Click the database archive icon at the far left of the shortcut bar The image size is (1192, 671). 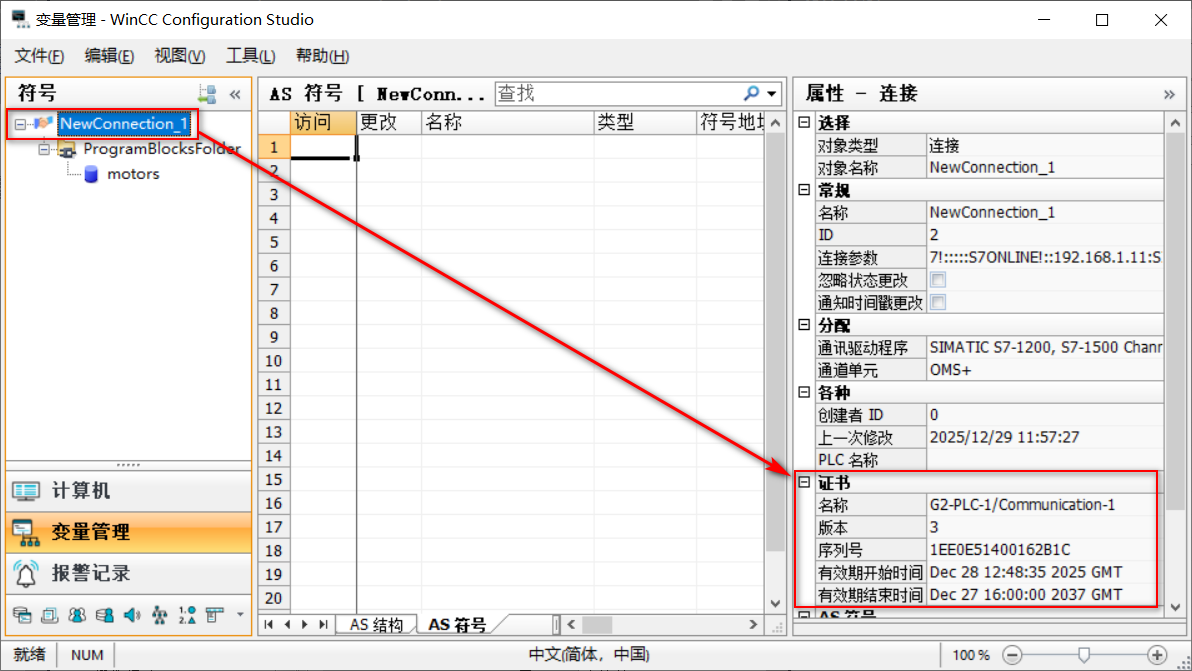22,615
